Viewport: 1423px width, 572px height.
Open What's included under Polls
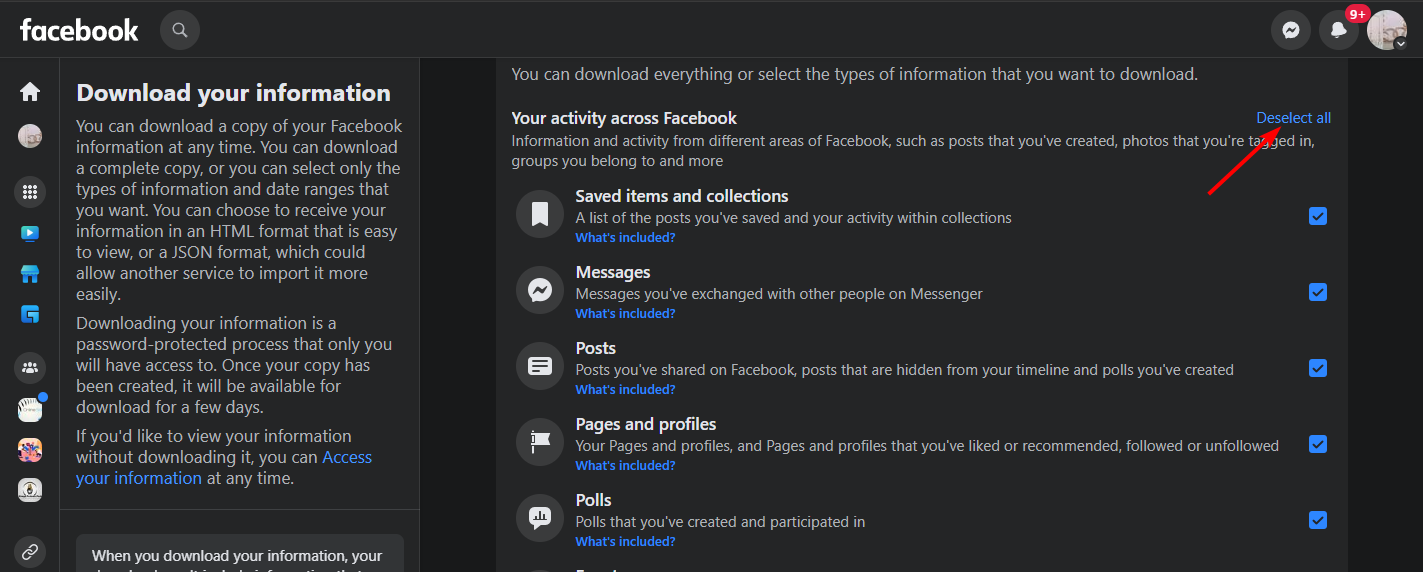coord(625,542)
